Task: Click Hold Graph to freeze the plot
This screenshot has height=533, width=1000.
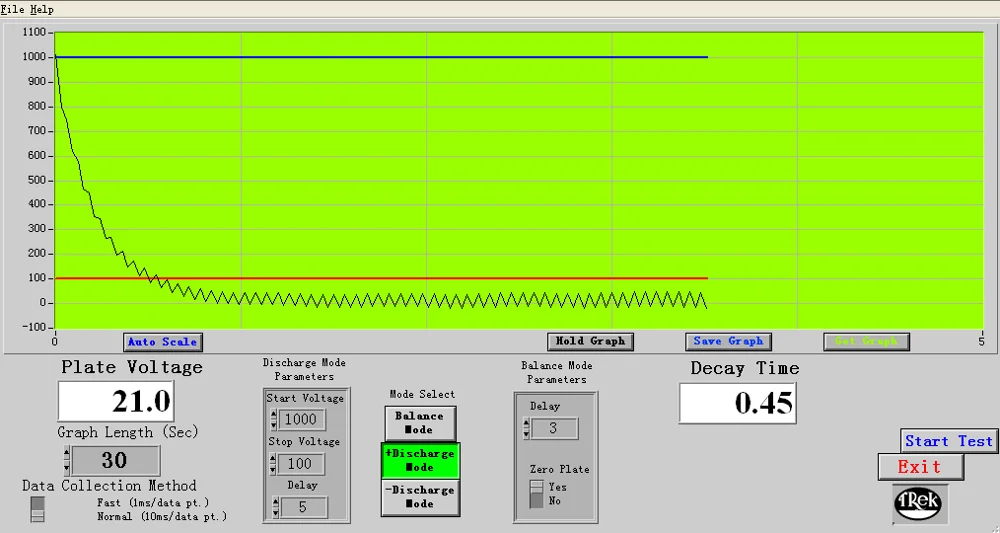Action: (x=590, y=341)
